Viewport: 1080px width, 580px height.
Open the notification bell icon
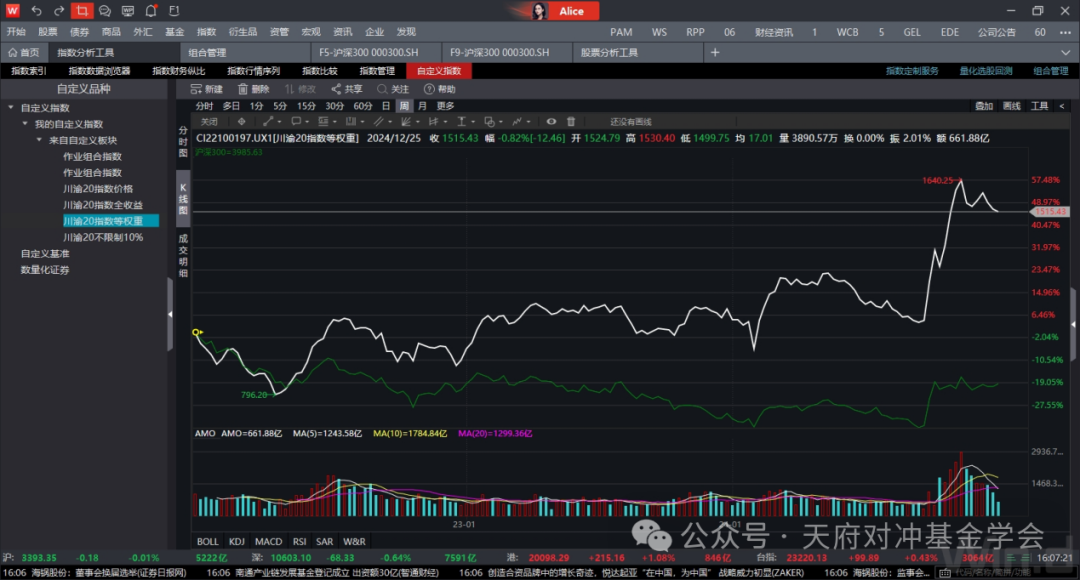[x=151, y=11]
